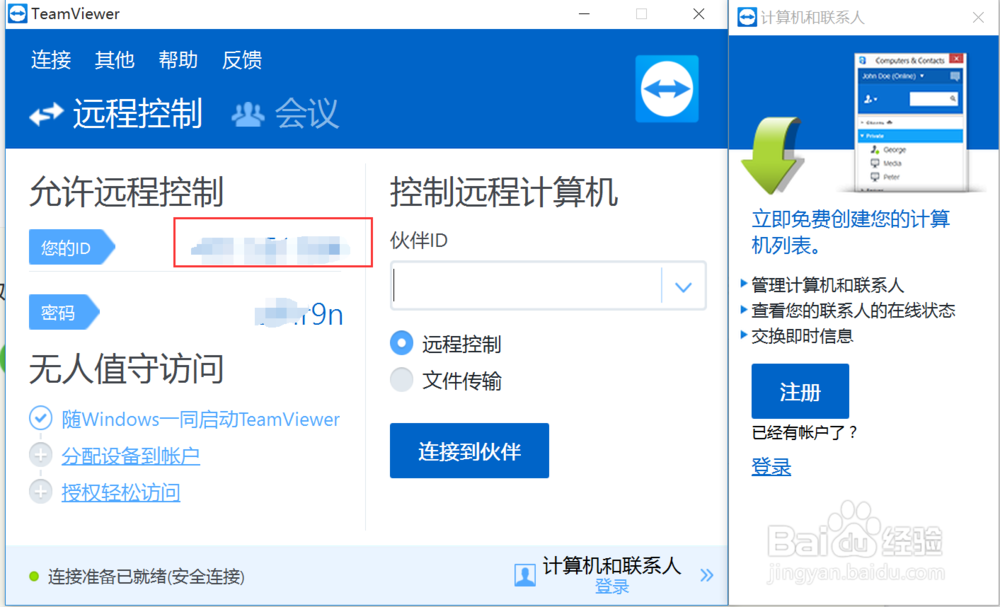Click the contact person icon in bottom bar
The height and width of the screenshot is (607, 1000).
pos(525,575)
